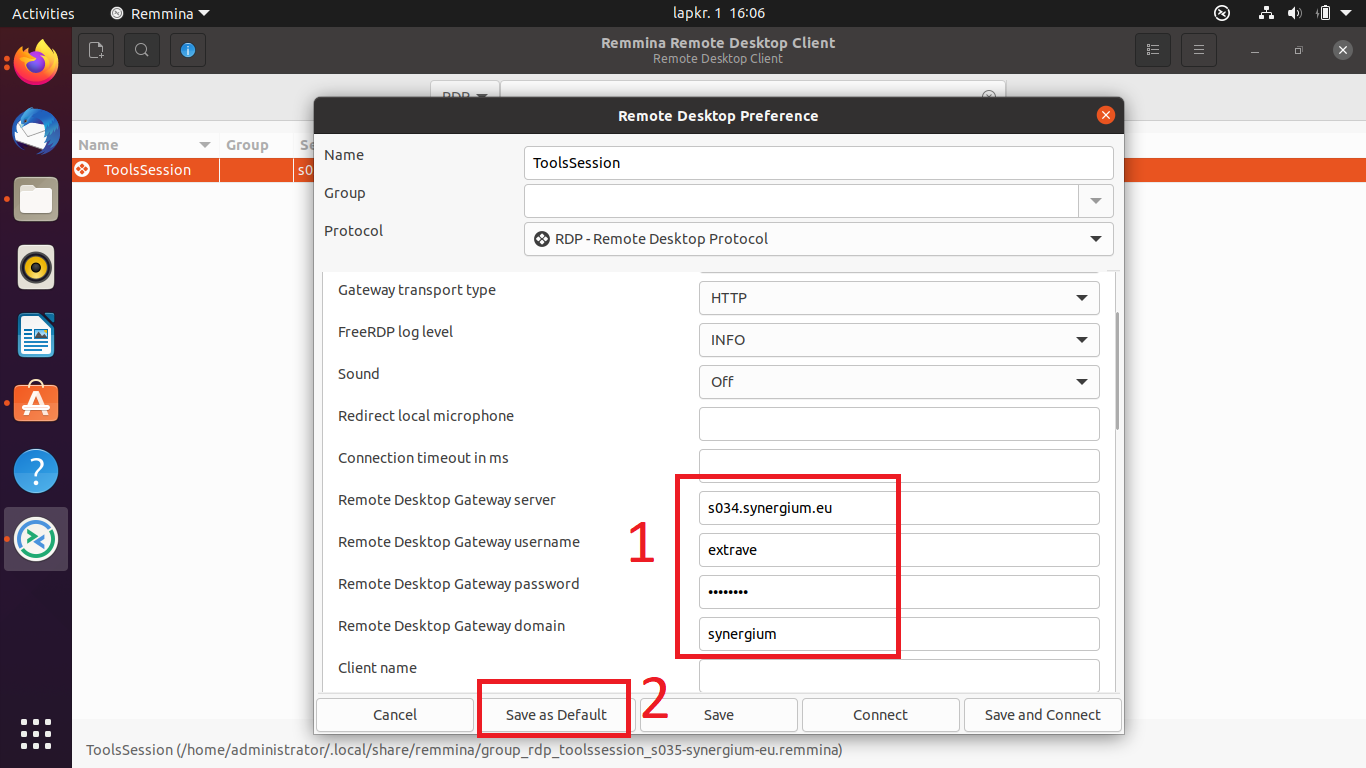Open Firefox from the dock

[36, 64]
